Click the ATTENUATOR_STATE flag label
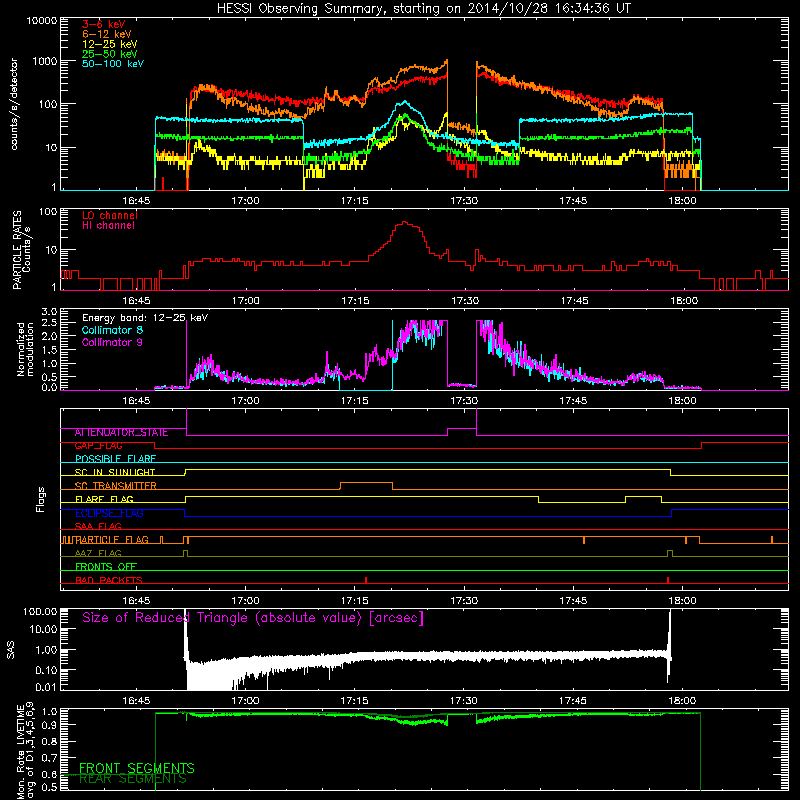Viewport: 800px width, 800px height. (x=121, y=433)
